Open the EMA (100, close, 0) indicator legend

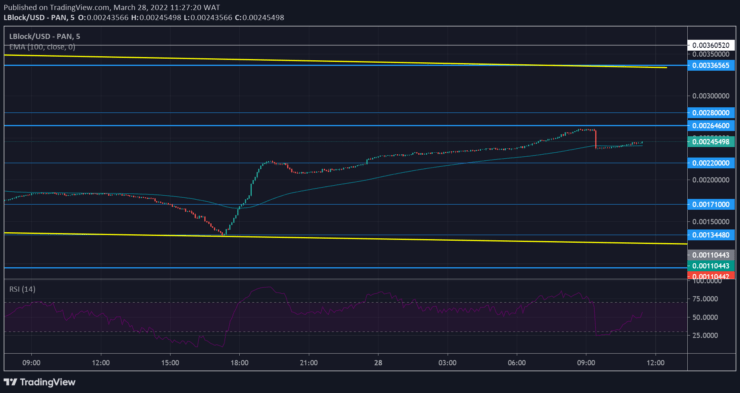(x=42, y=47)
